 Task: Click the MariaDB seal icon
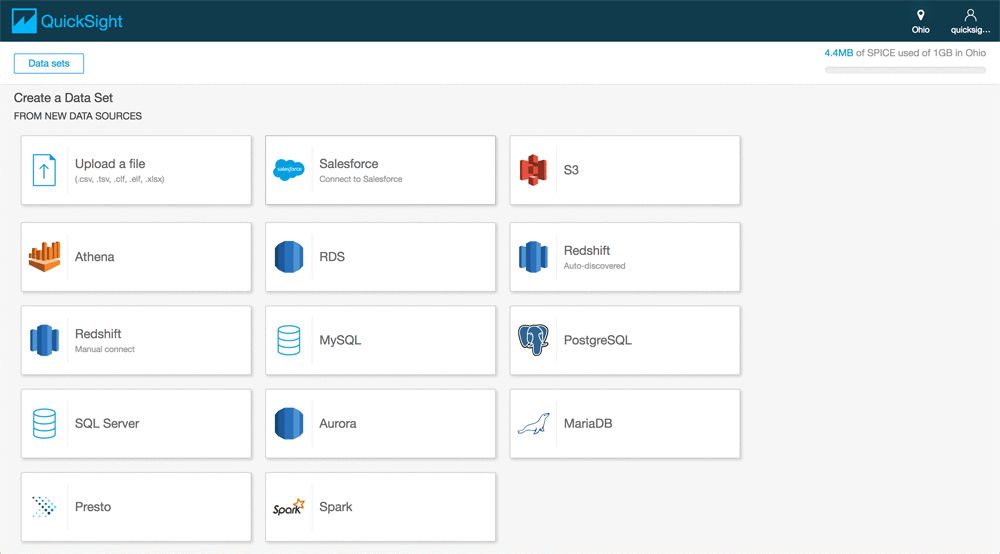(x=533, y=423)
